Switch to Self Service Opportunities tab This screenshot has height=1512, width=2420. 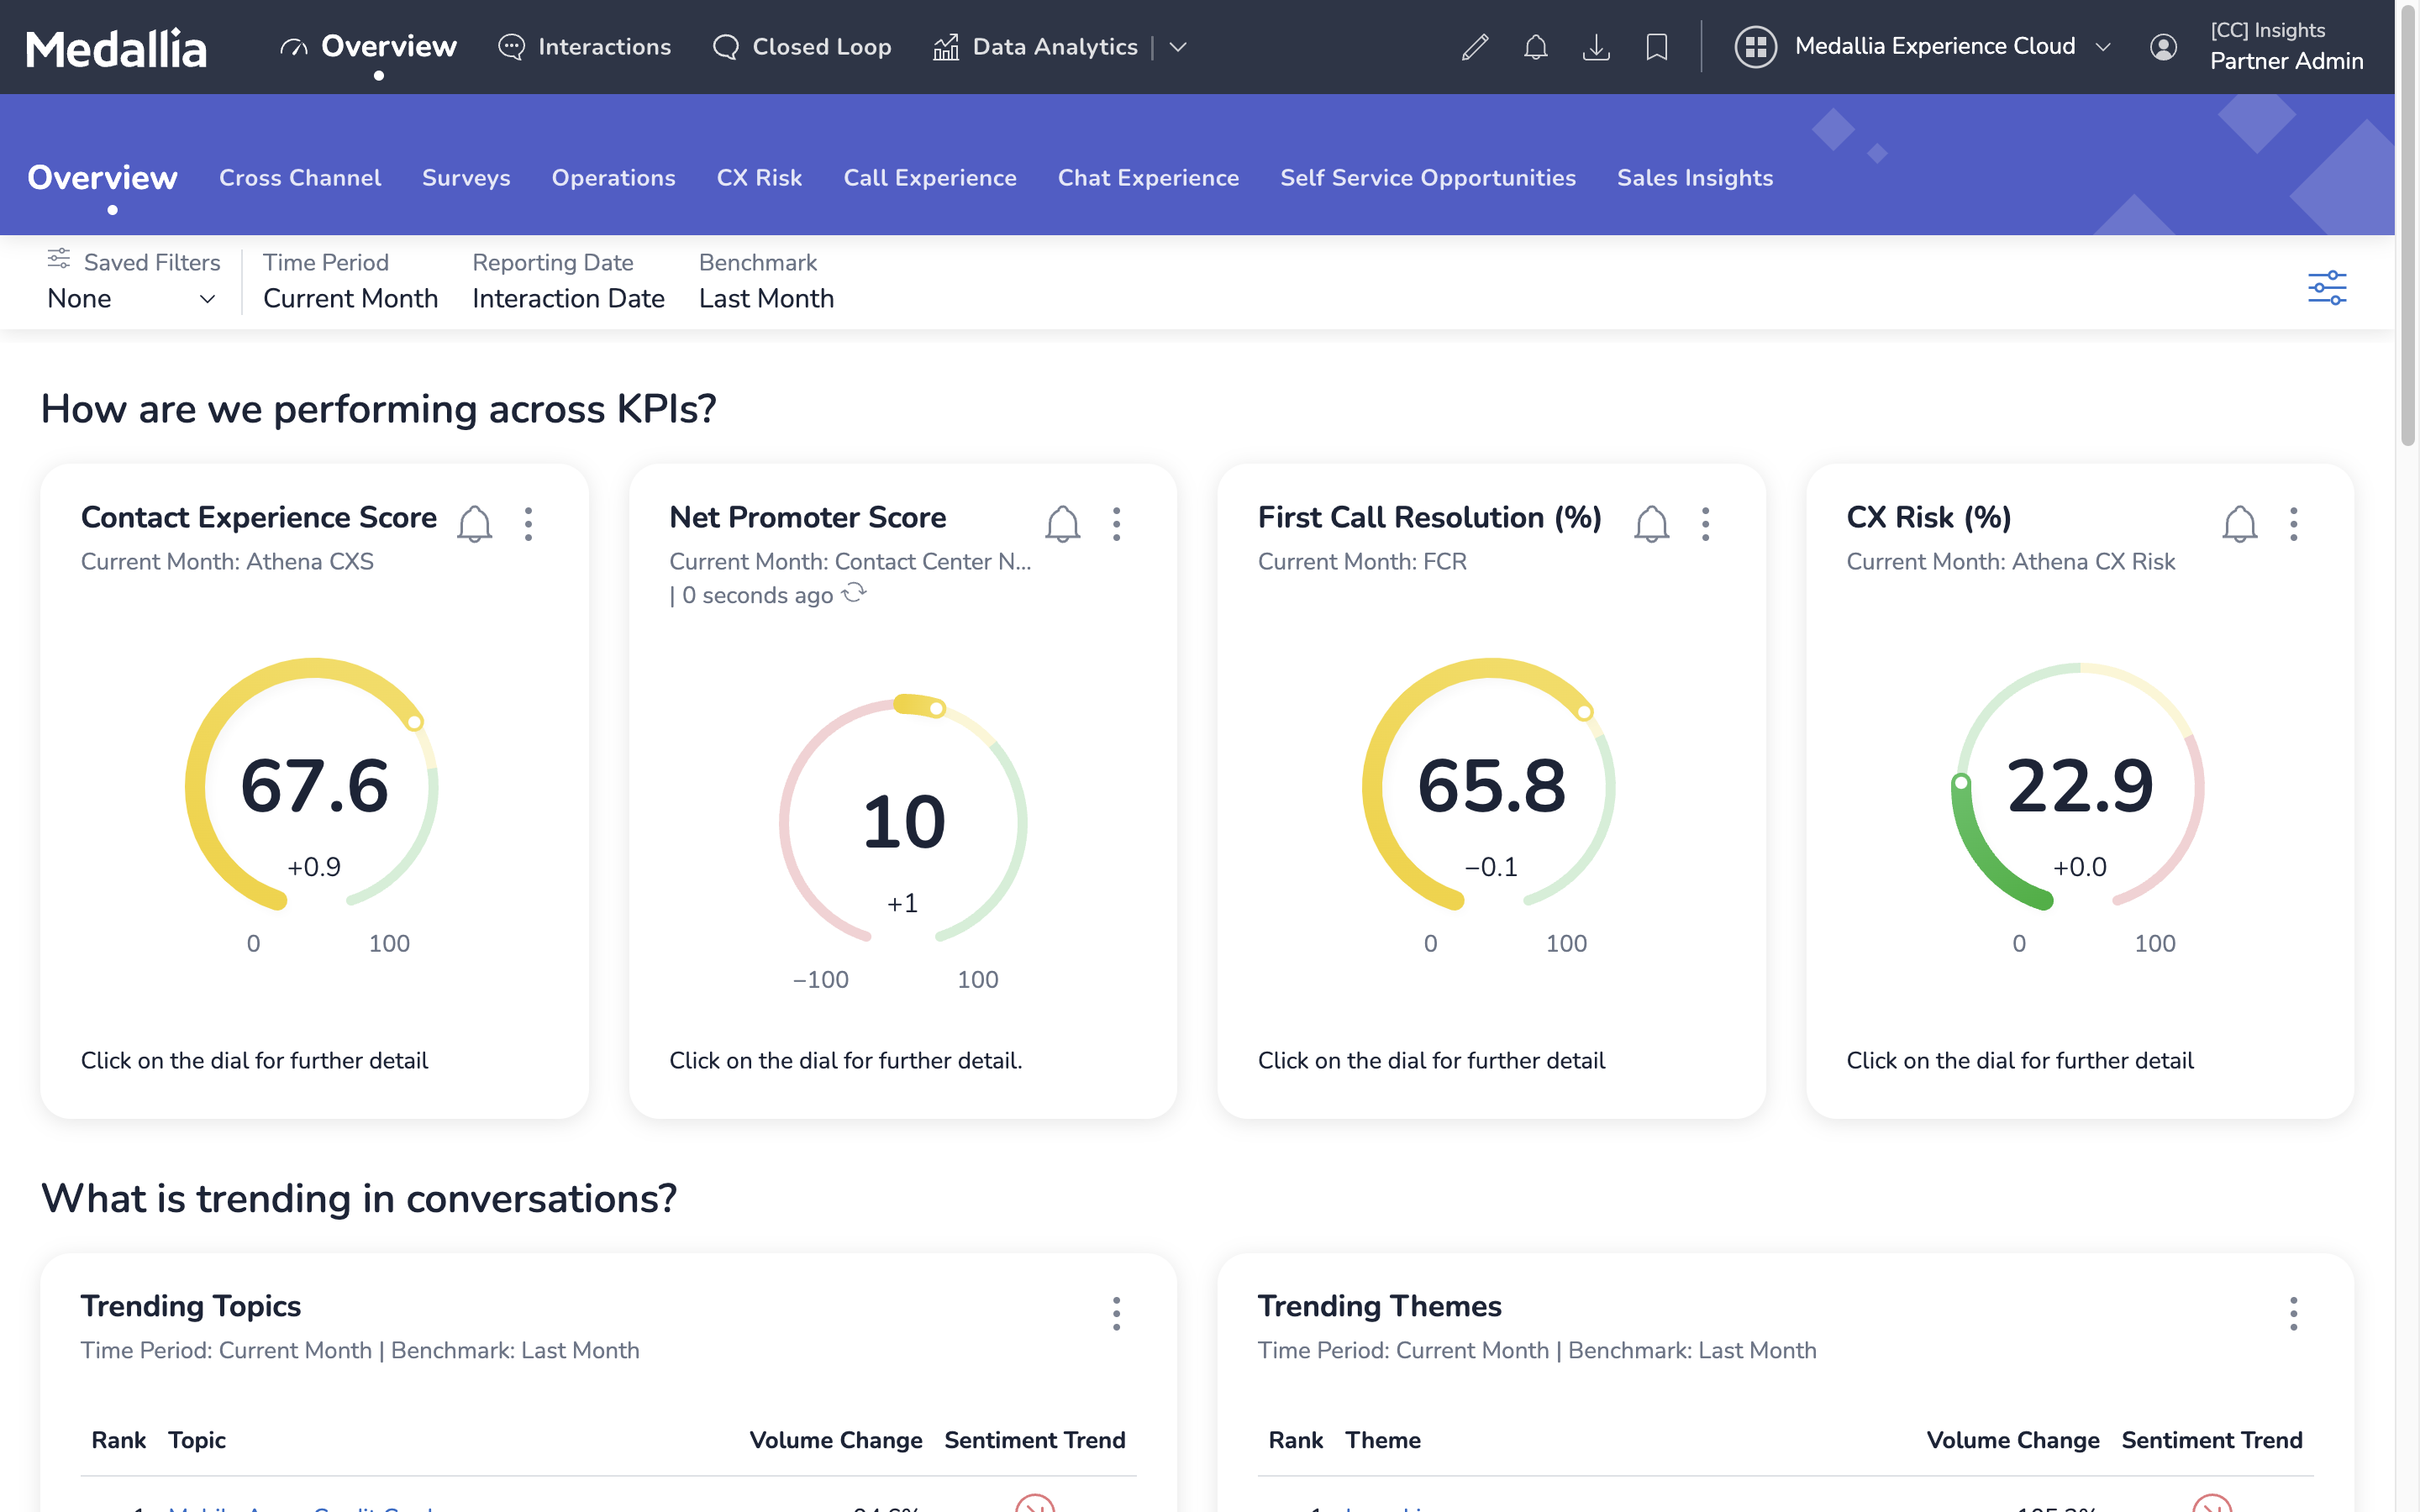tap(1428, 178)
